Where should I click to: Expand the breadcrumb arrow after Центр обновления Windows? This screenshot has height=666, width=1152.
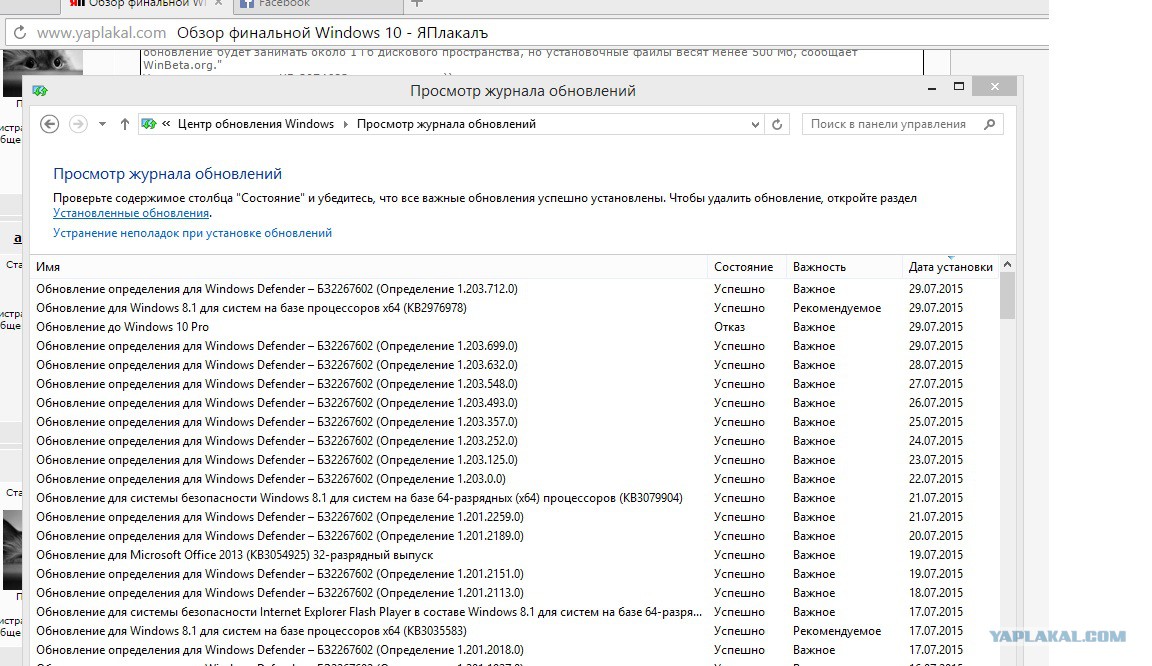pyautogui.click(x=345, y=124)
